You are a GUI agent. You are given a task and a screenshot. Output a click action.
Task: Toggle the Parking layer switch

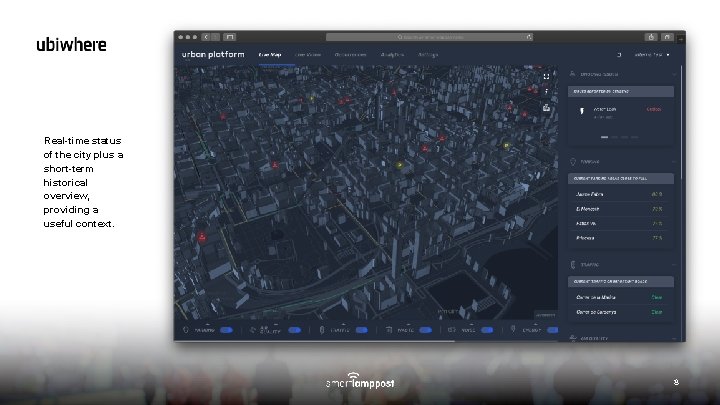[x=226, y=330]
